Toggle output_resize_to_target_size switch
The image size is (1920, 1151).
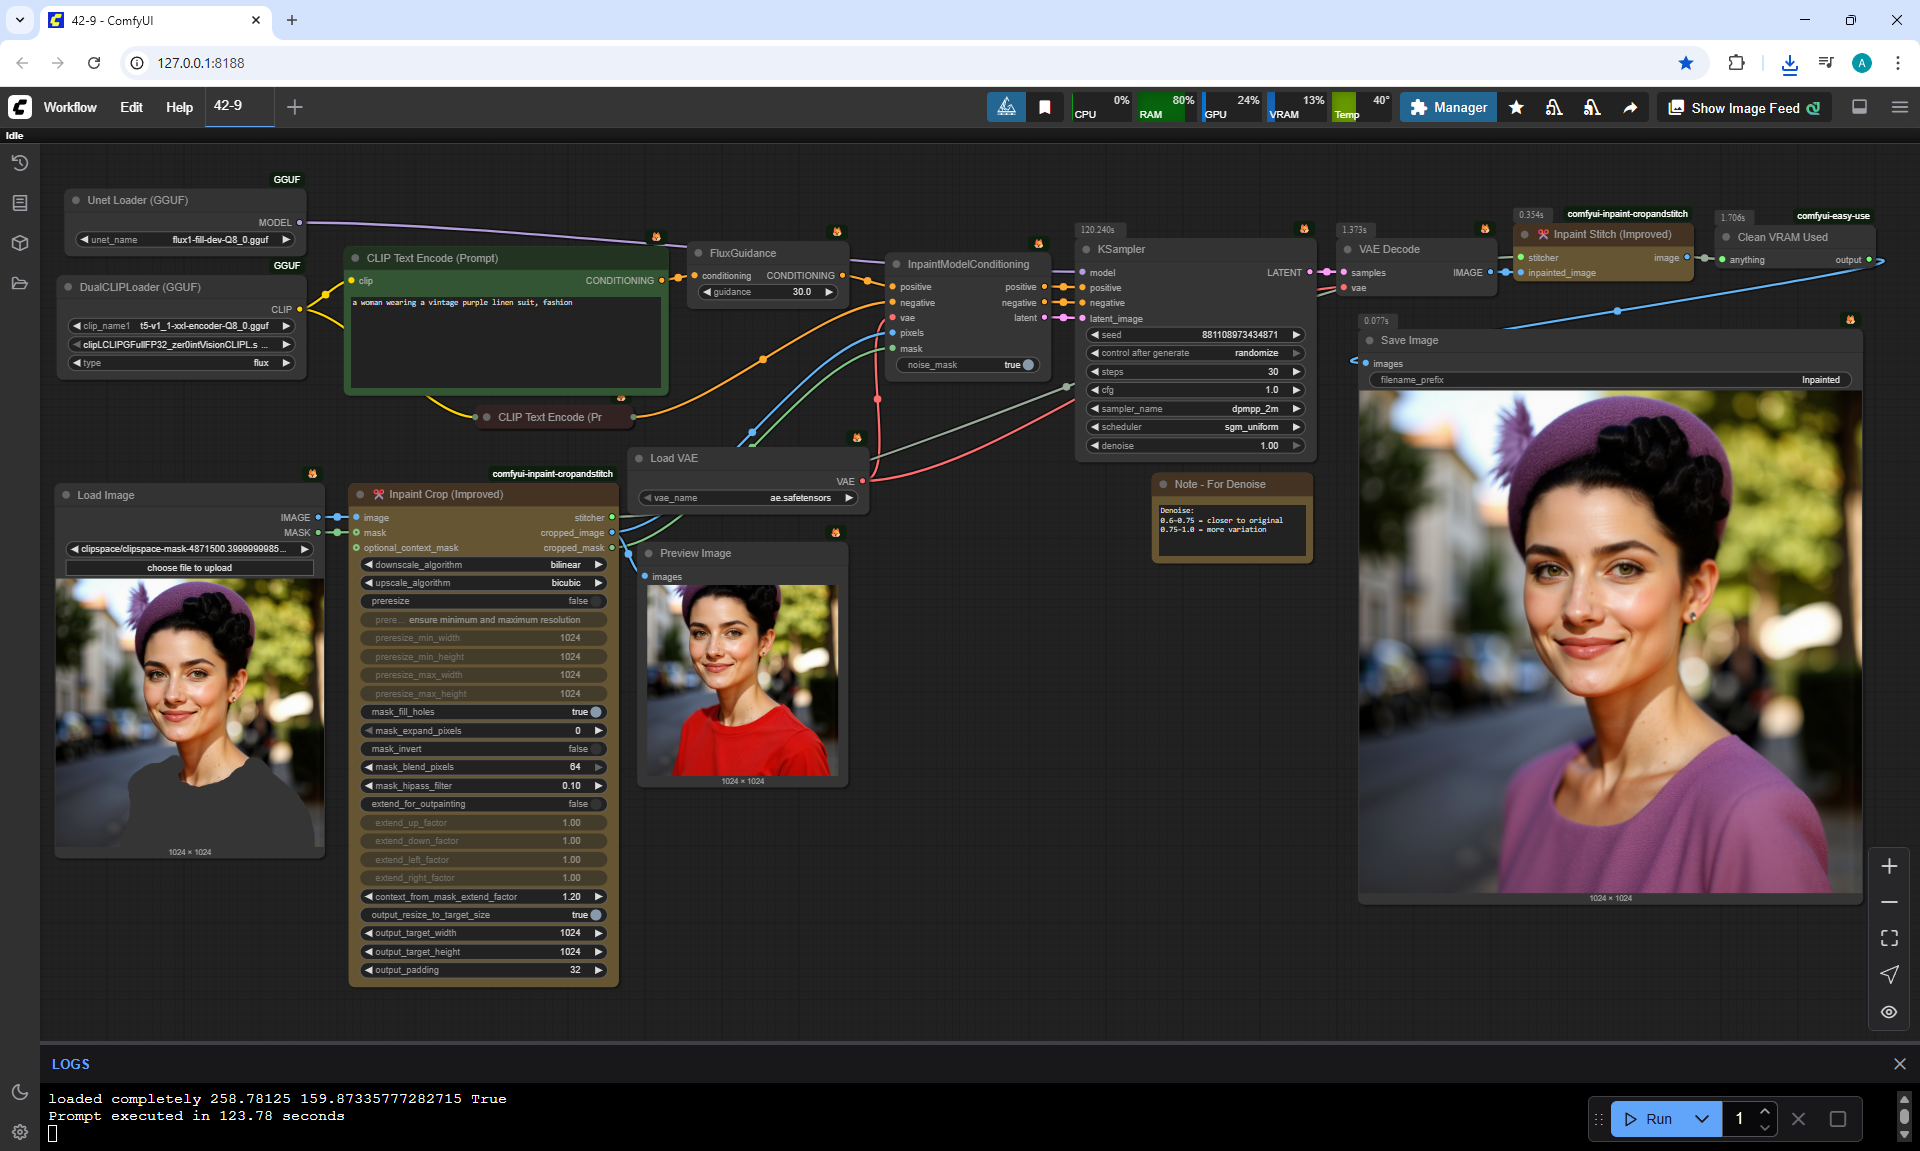tap(596, 915)
